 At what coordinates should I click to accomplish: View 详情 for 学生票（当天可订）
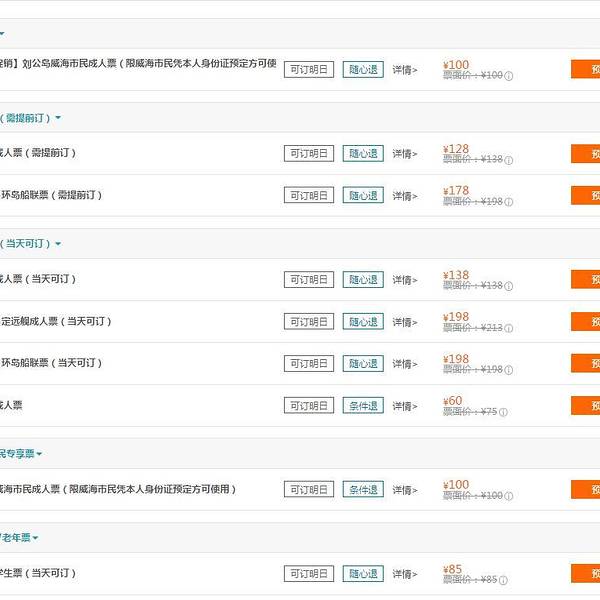(x=404, y=574)
